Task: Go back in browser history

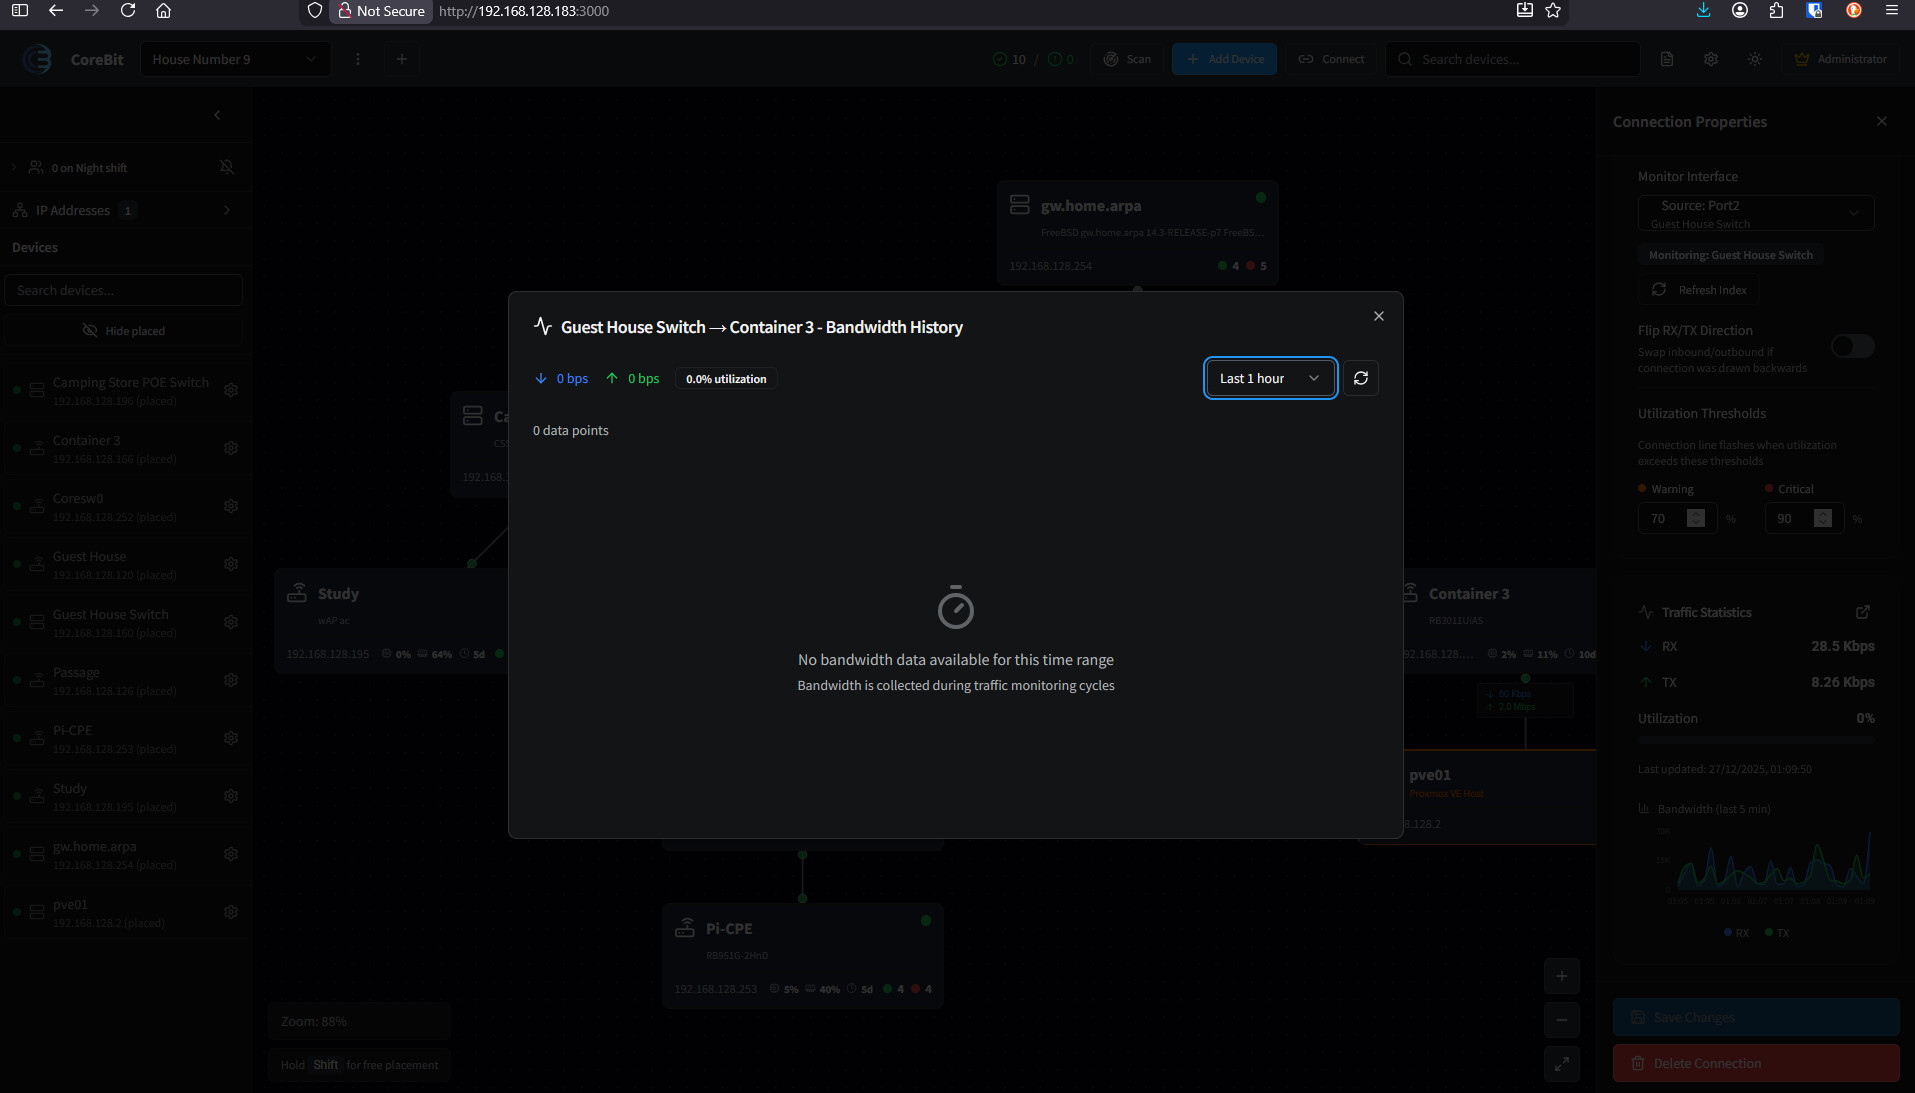Action: click(x=56, y=11)
